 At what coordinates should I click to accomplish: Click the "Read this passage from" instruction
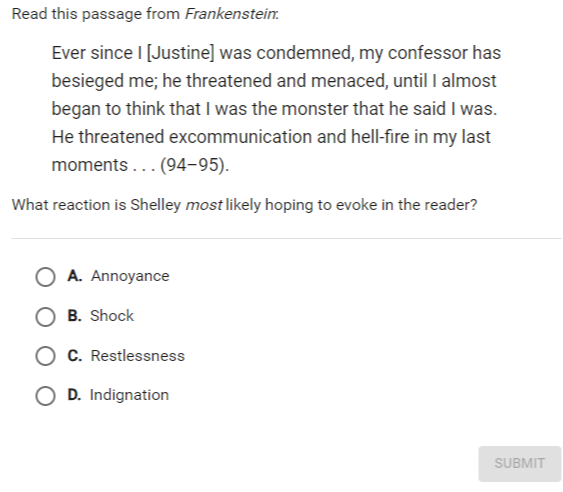point(96,14)
